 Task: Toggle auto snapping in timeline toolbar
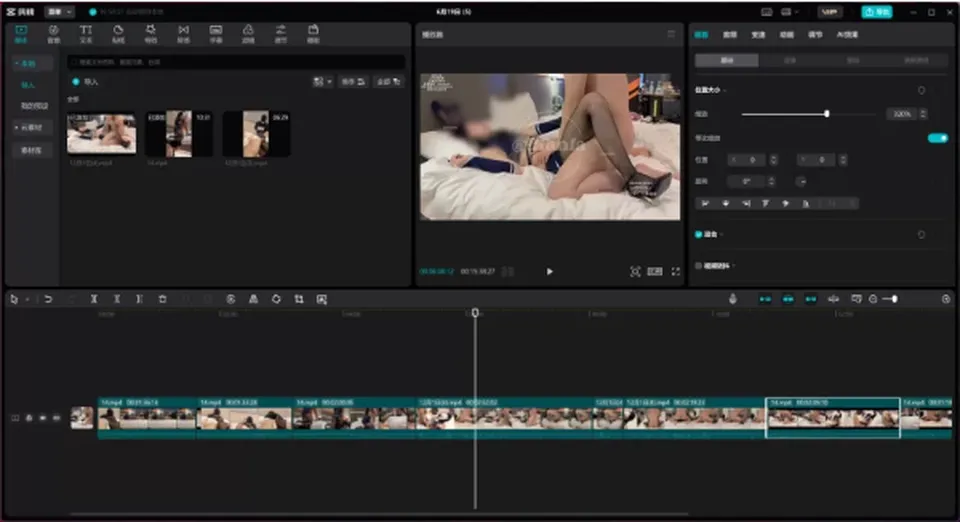point(788,299)
